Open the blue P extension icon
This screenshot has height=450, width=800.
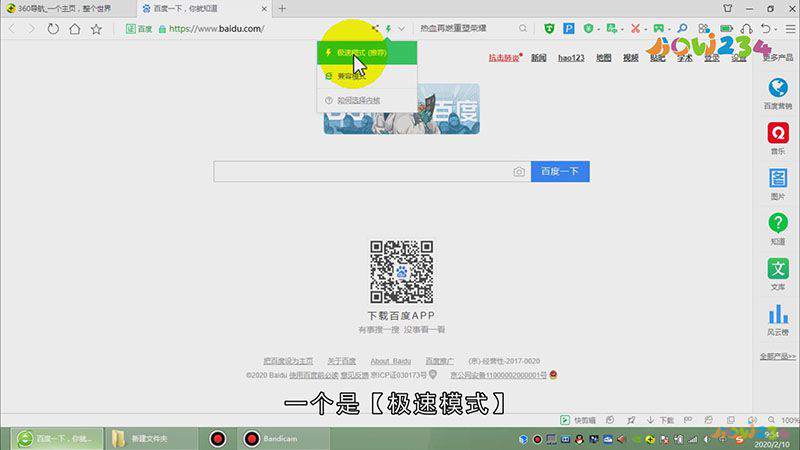568,29
